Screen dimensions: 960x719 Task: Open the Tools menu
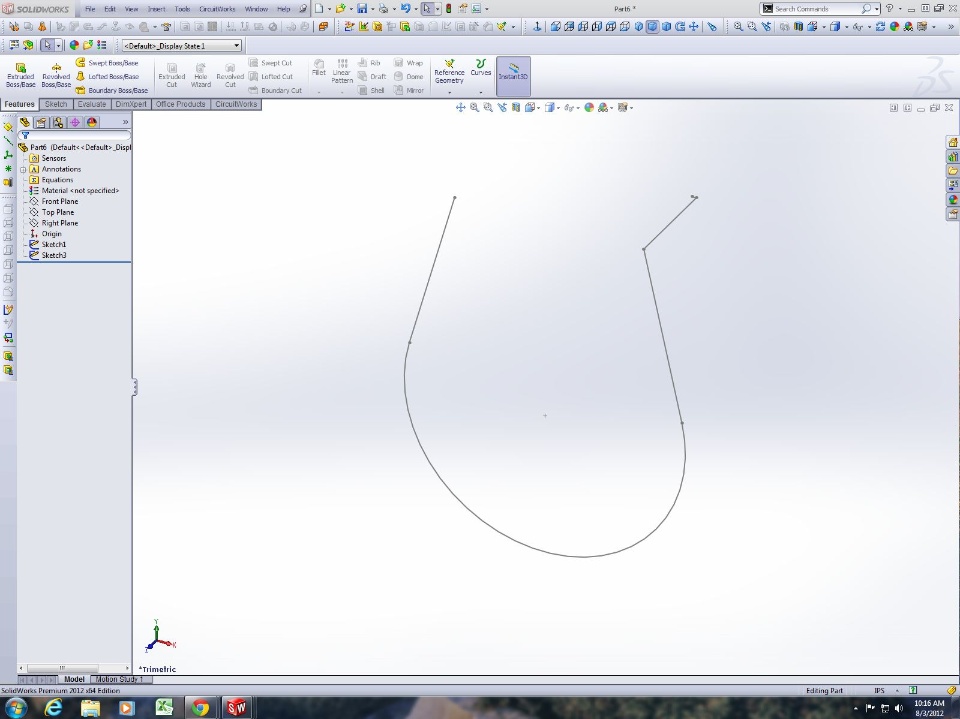(x=182, y=9)
